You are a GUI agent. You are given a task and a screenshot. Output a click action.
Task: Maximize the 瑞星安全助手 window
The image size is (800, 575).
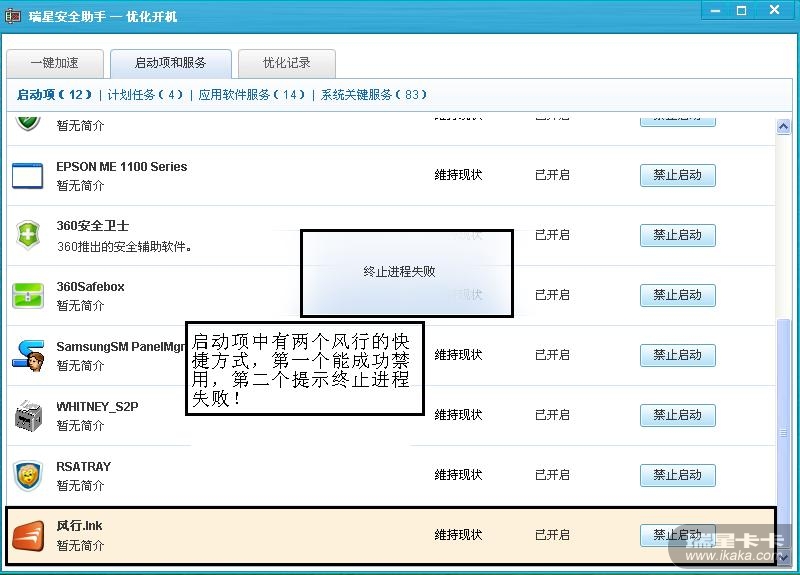741,10
